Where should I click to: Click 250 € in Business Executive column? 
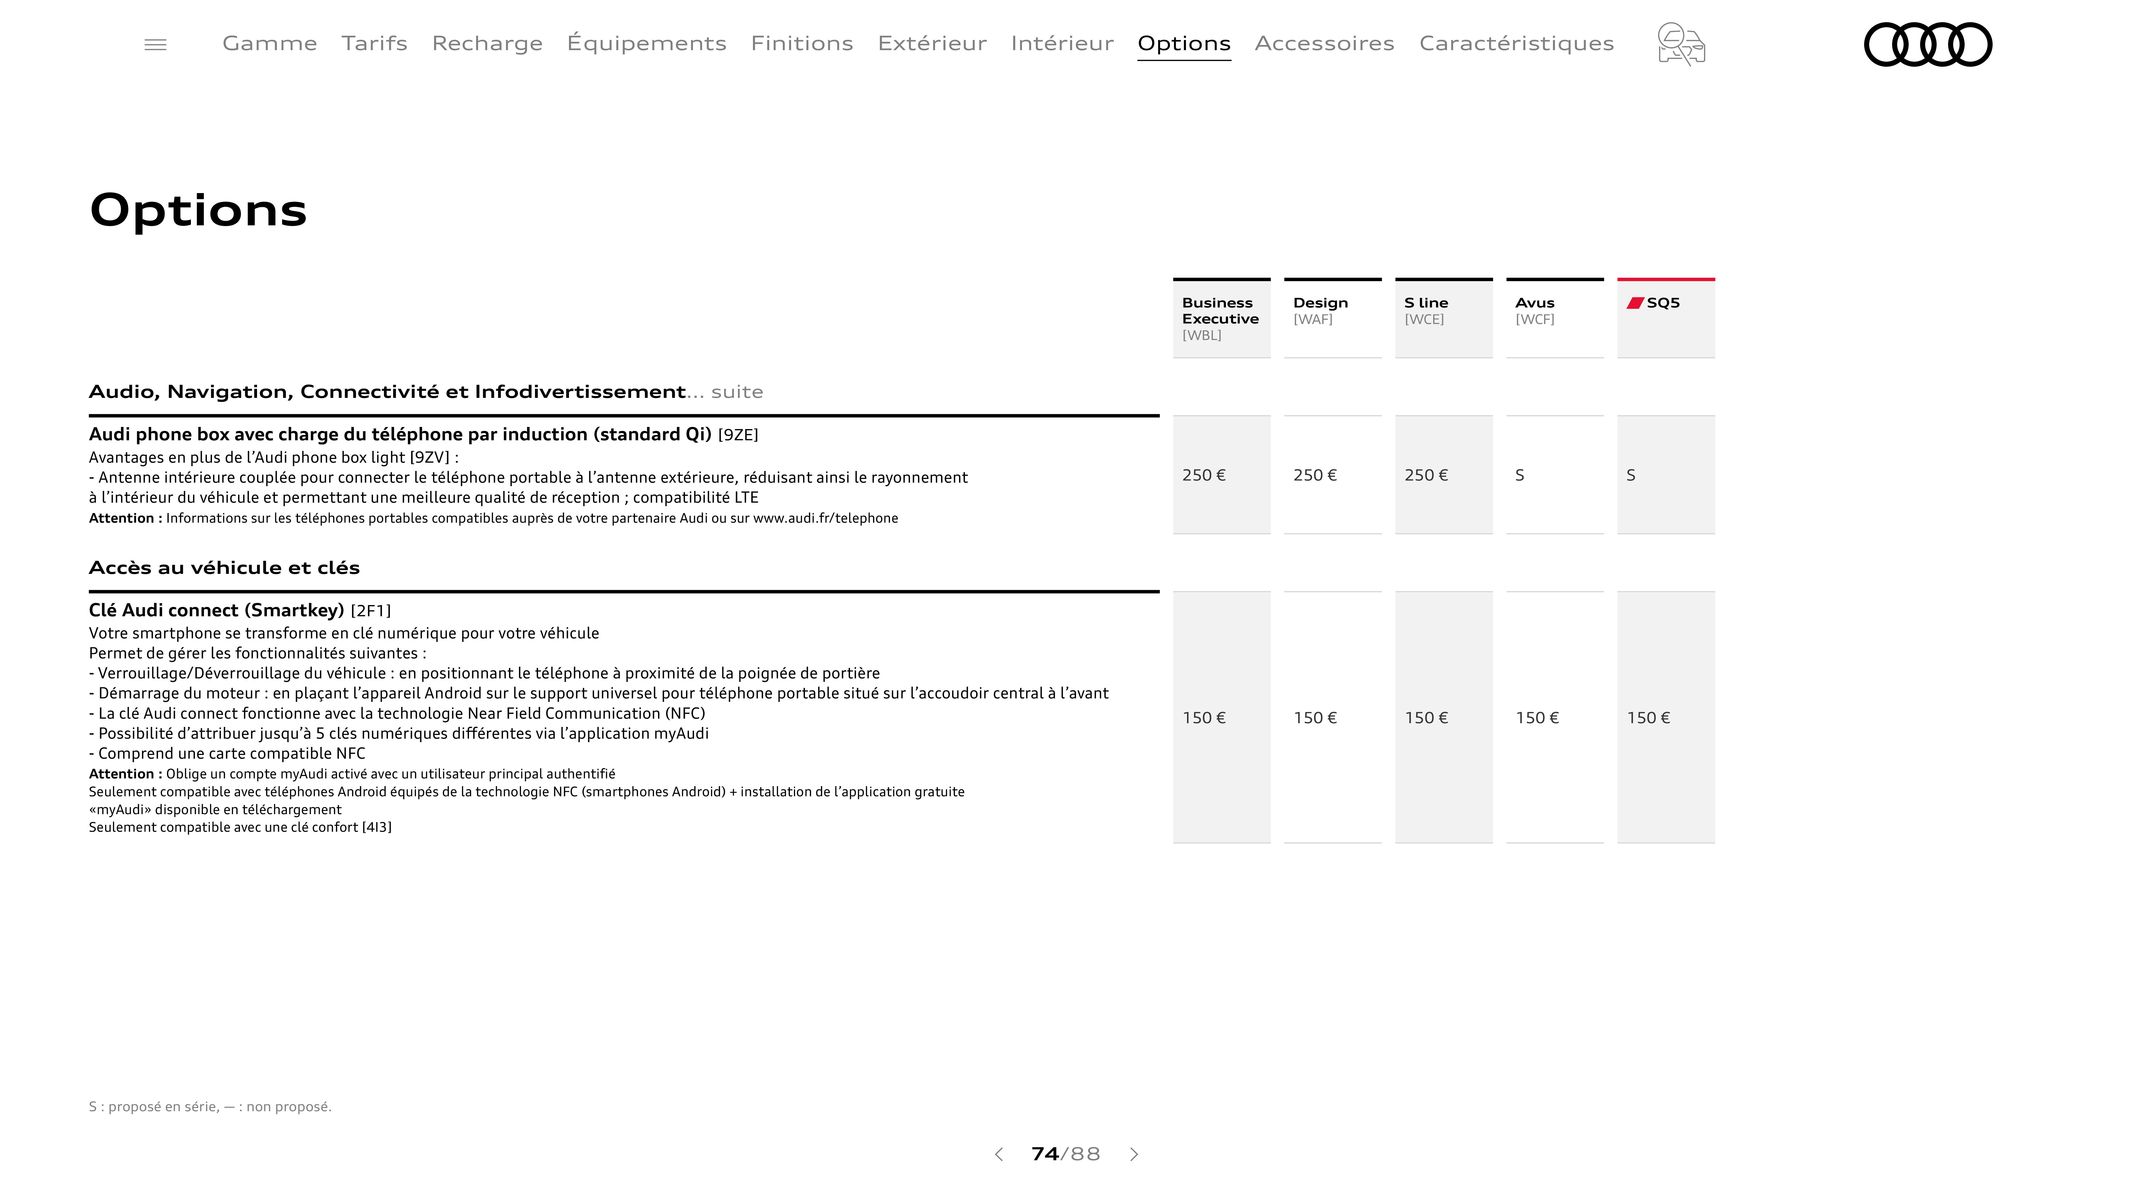click(x=1203, y=475)
